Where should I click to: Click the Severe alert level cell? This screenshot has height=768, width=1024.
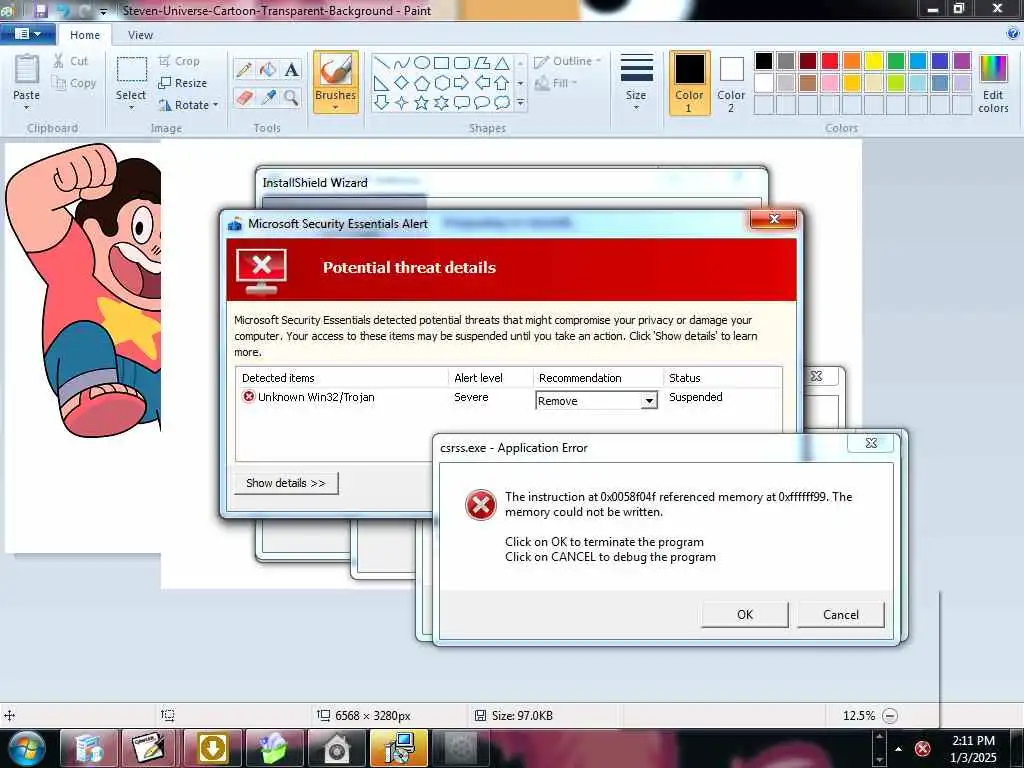click(x=471, y=397)
